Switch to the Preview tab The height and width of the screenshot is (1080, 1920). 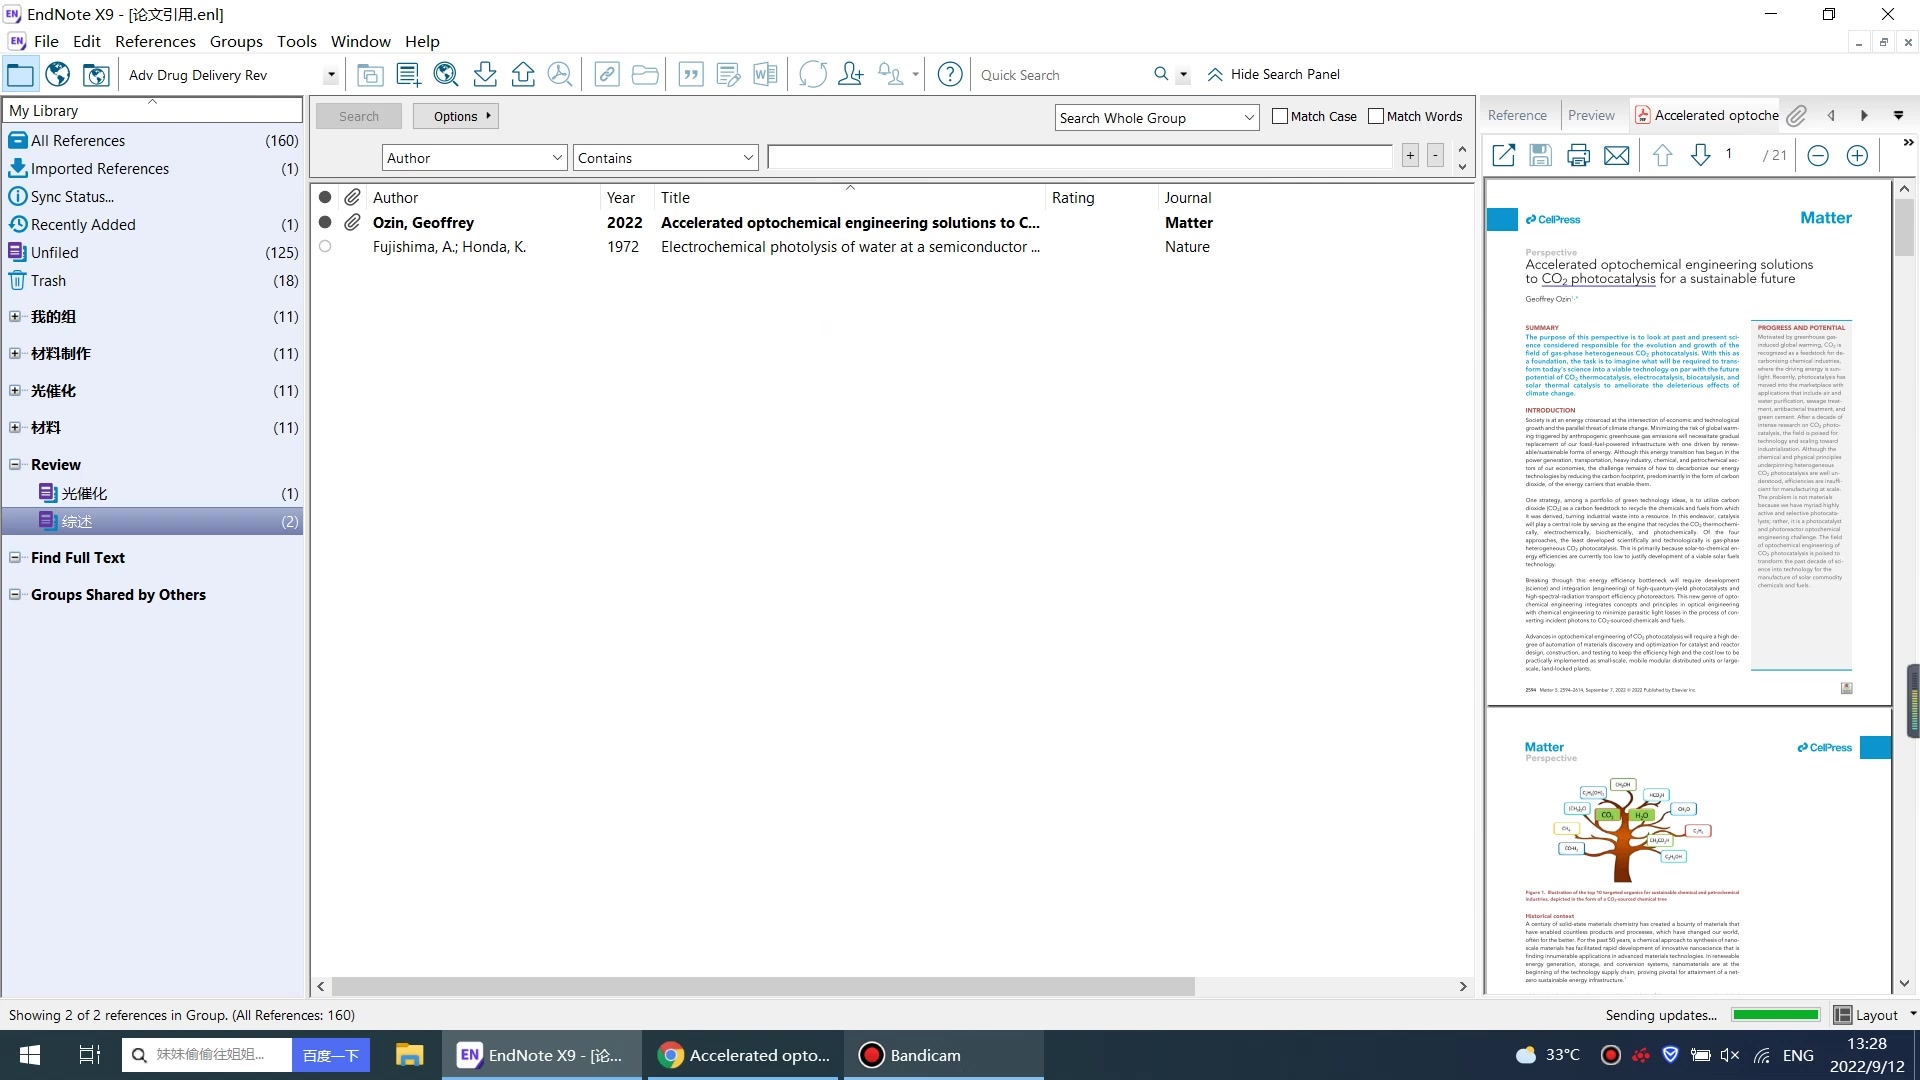(1590, 115)
